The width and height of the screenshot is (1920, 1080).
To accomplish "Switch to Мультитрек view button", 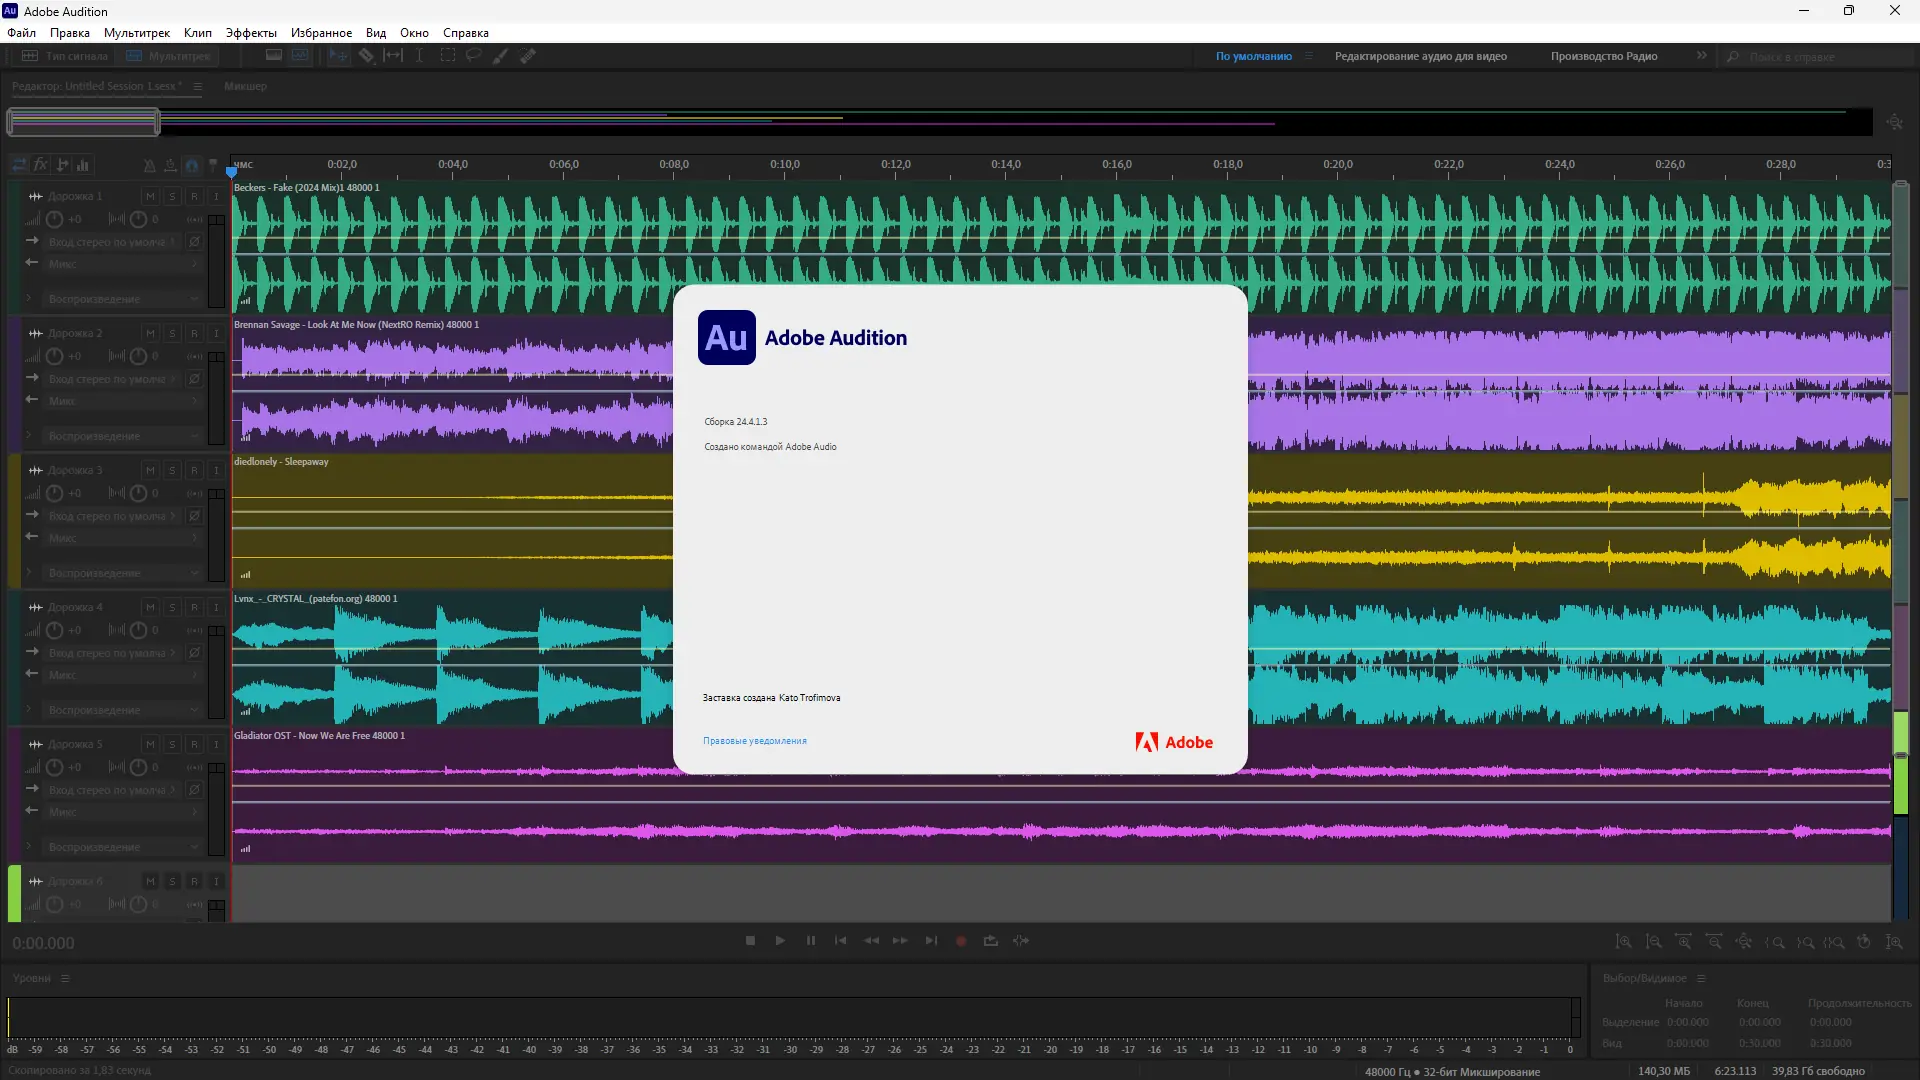I will (x=168, y=56).
